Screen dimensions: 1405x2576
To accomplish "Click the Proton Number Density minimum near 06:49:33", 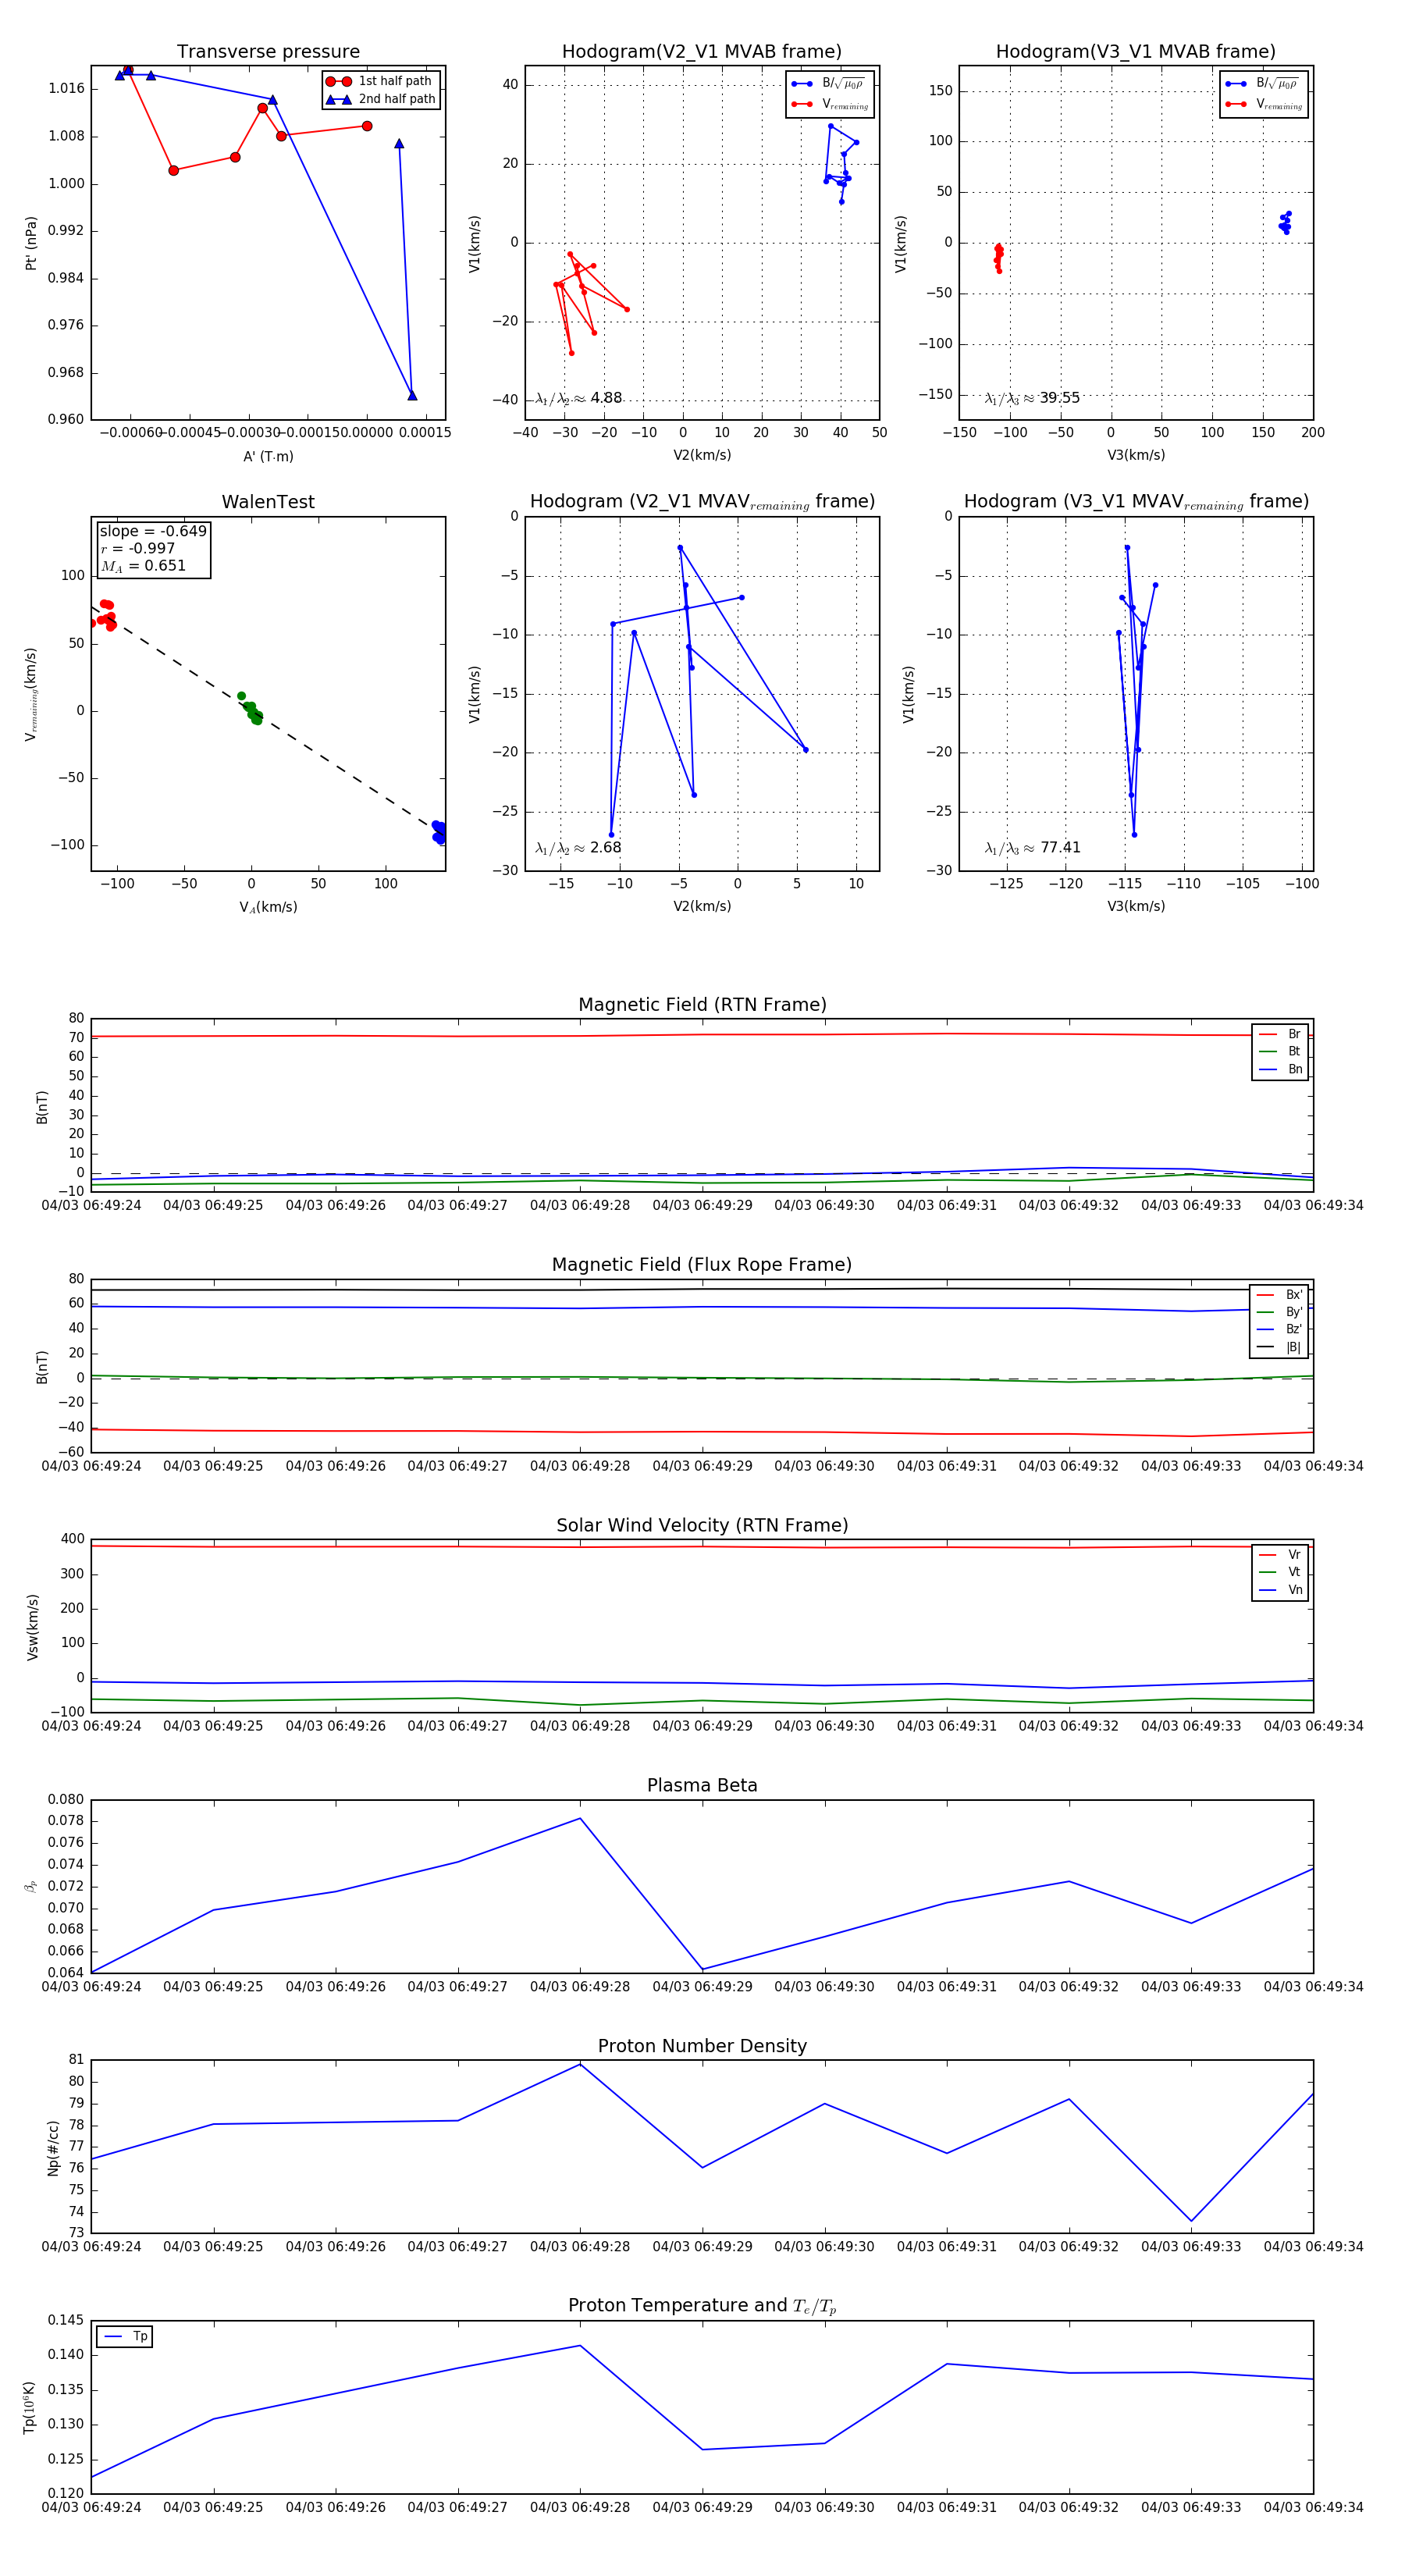I will point(1191,2221).
